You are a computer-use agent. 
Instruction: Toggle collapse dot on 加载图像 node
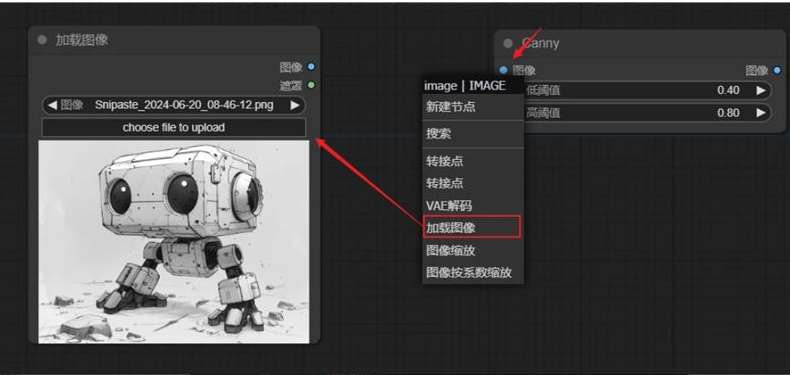(x=42, y=40)
